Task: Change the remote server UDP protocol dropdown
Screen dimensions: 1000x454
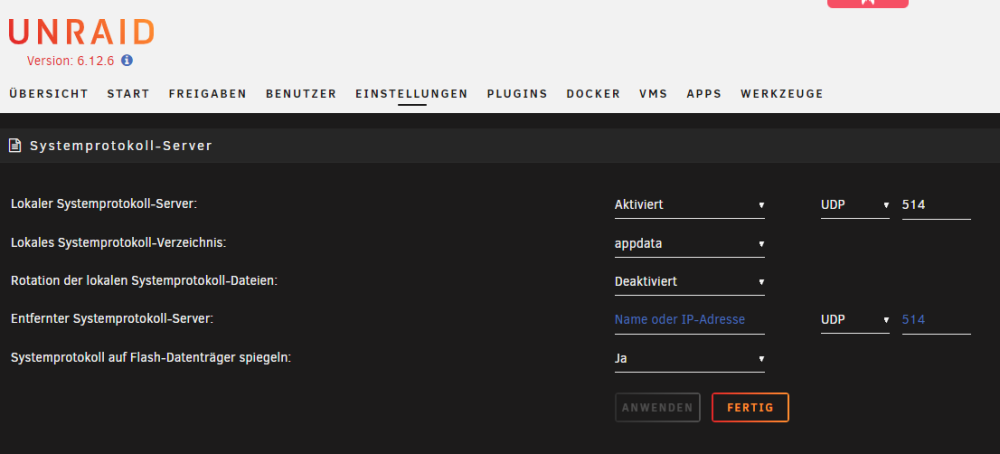Action: 855,320
